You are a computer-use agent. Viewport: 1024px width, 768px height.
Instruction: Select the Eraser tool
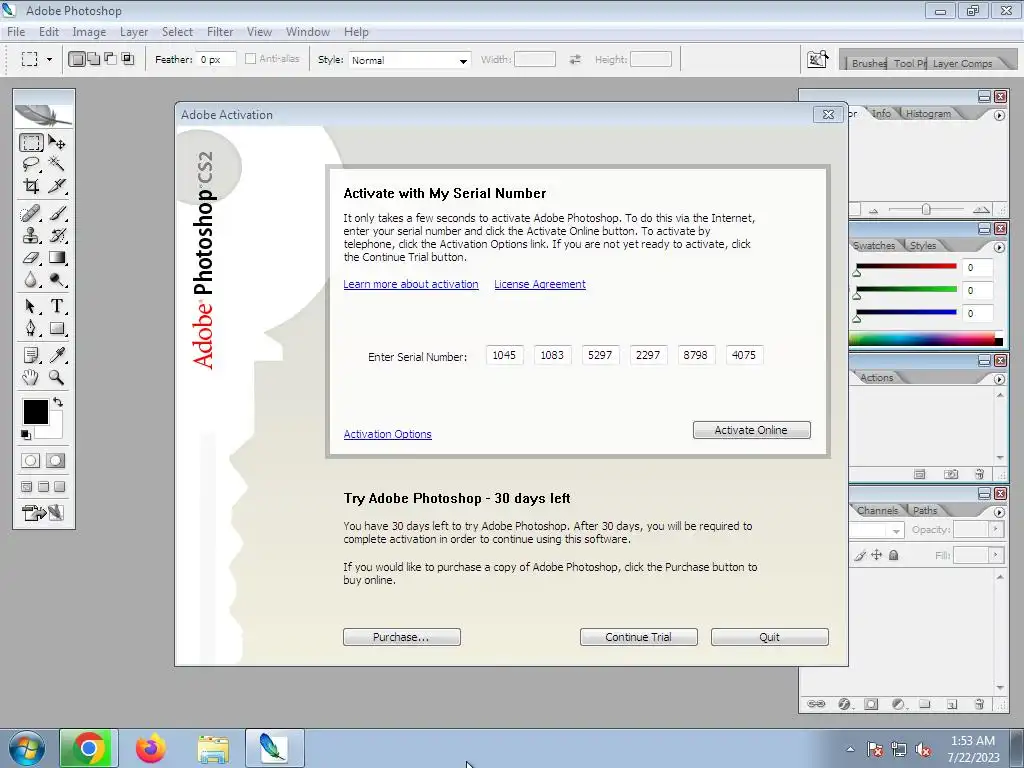pyautogui.click(x=31, y=257)
